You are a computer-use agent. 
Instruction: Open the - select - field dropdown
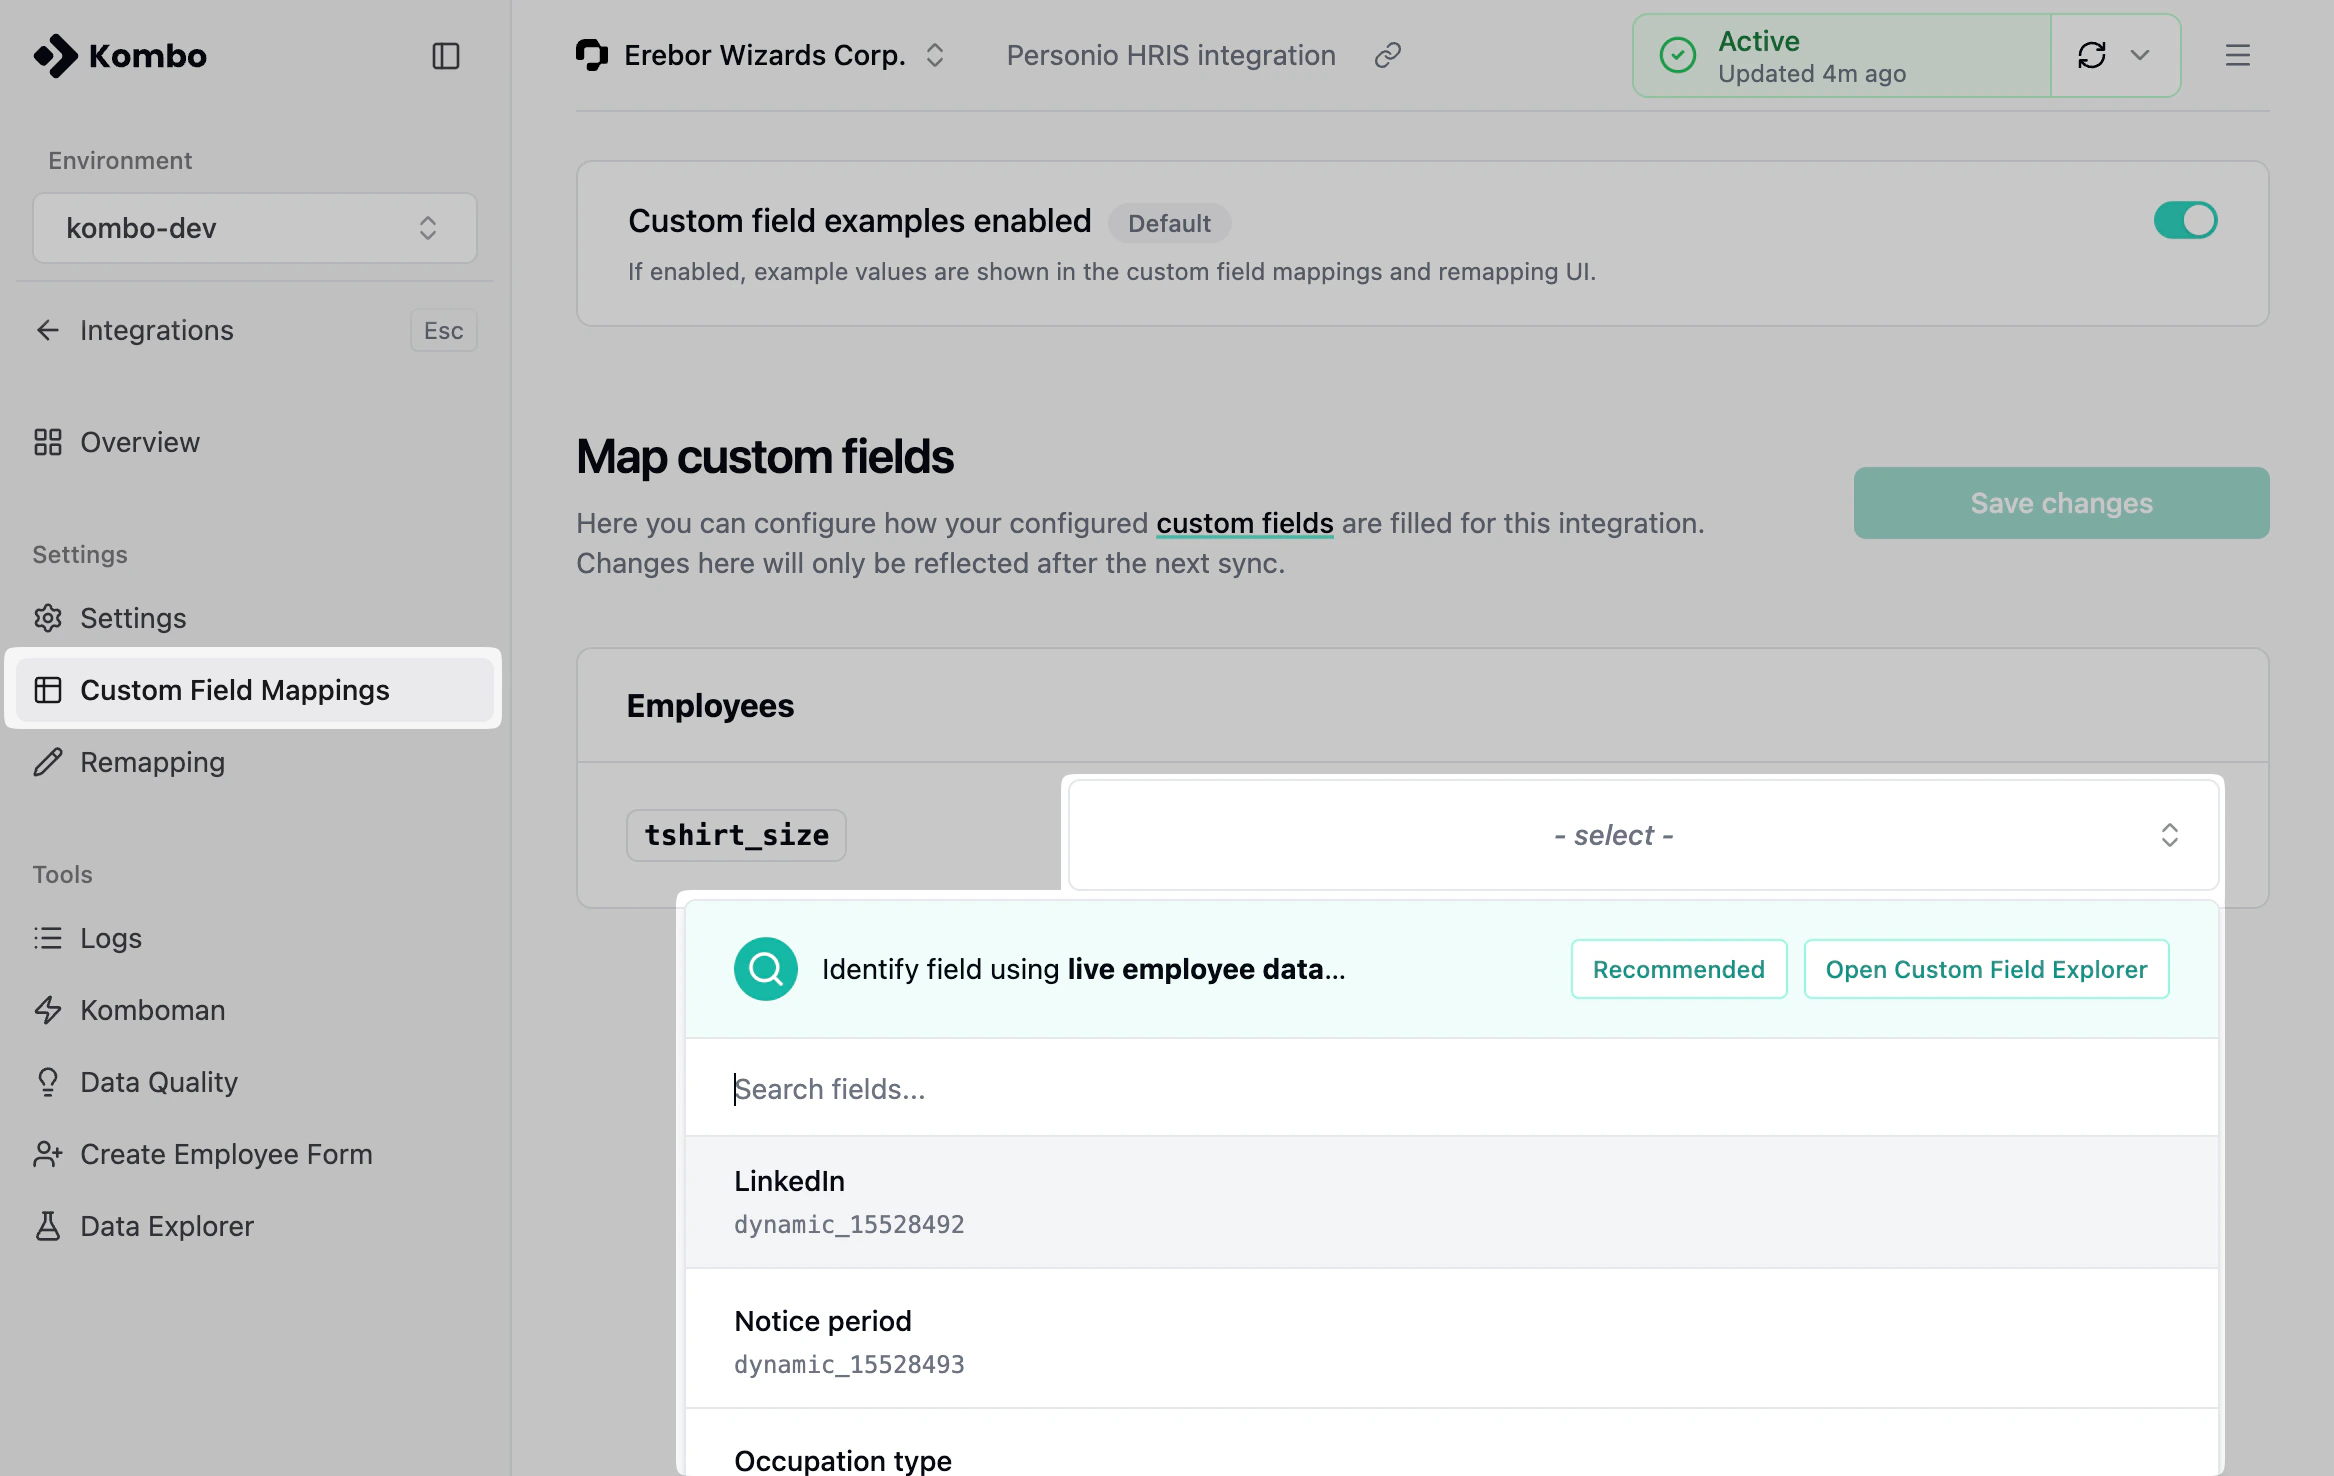click(x=1643, y=835)
